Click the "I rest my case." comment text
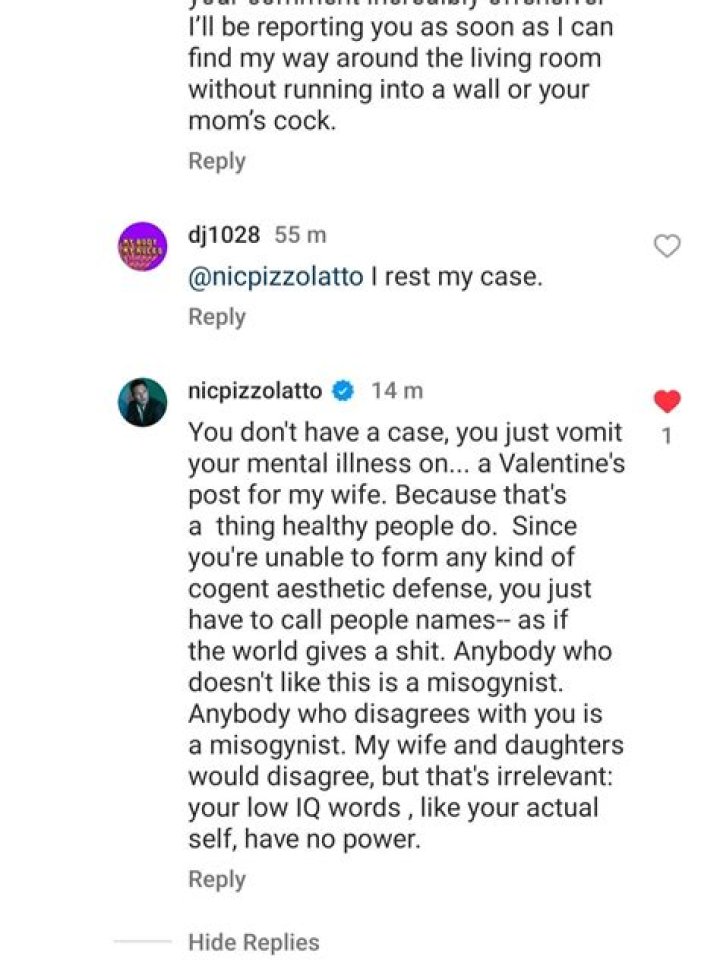 (x=457, y=277)
